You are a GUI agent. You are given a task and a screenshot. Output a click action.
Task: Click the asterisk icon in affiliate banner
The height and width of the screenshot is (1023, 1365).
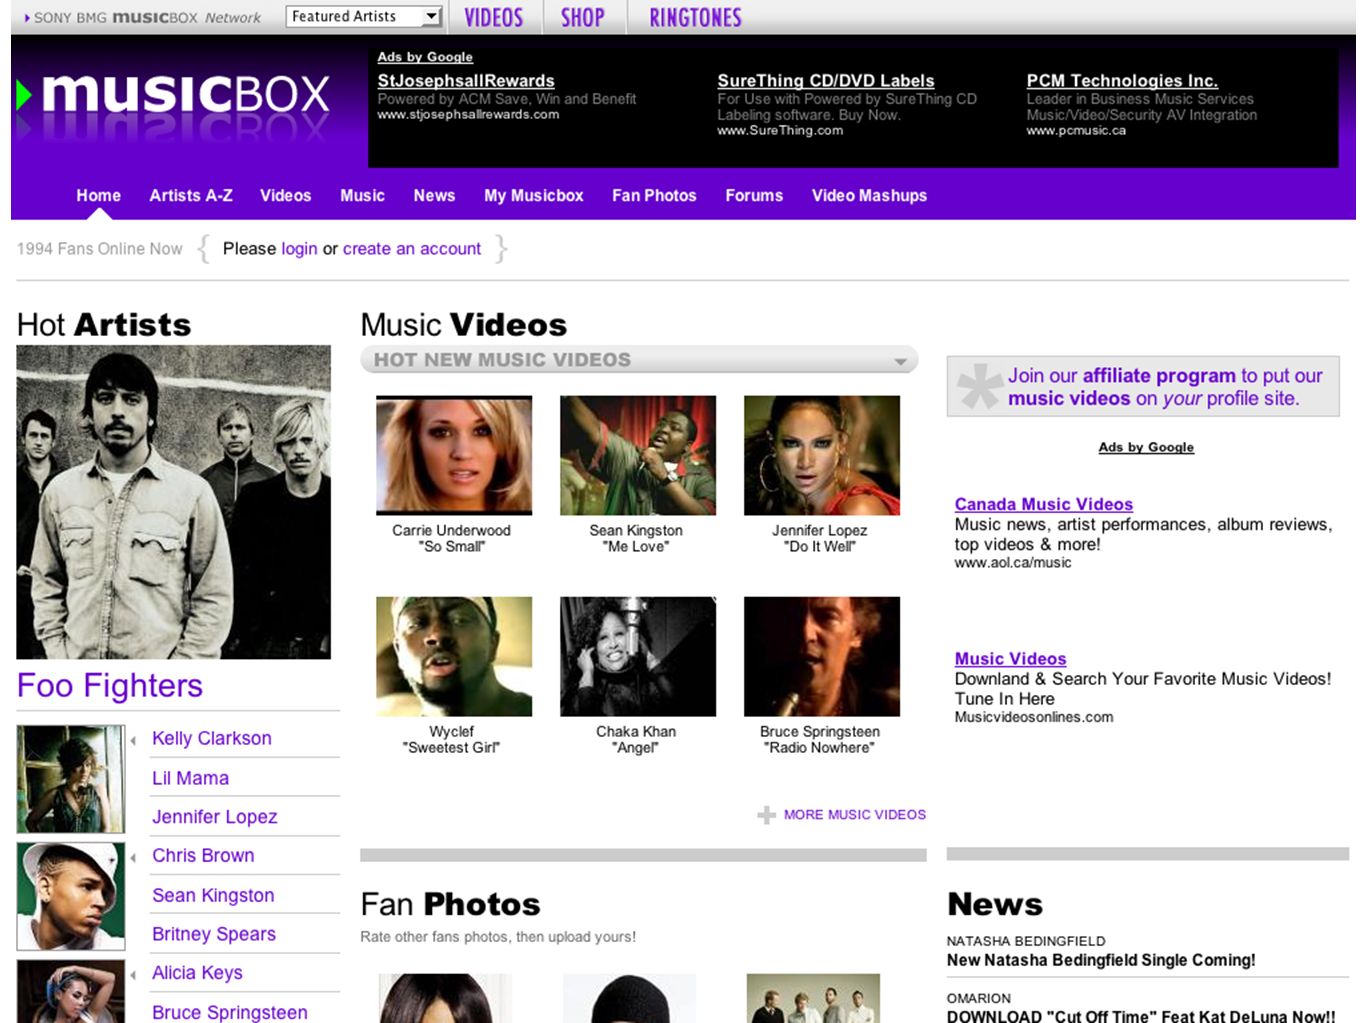coord(979,387)
